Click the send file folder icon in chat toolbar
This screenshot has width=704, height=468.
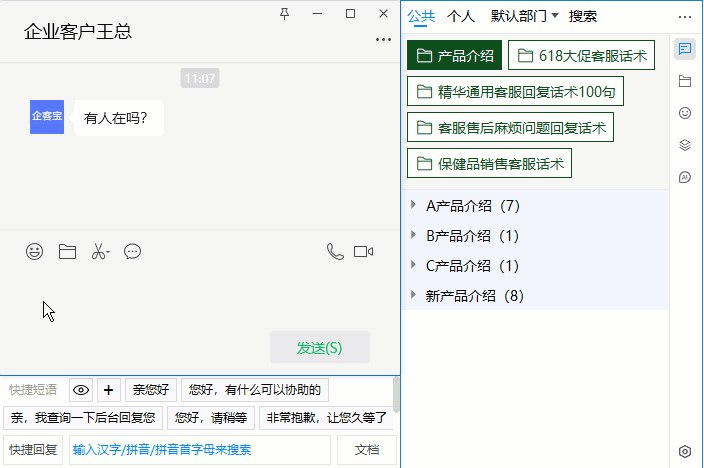(67, 252)
